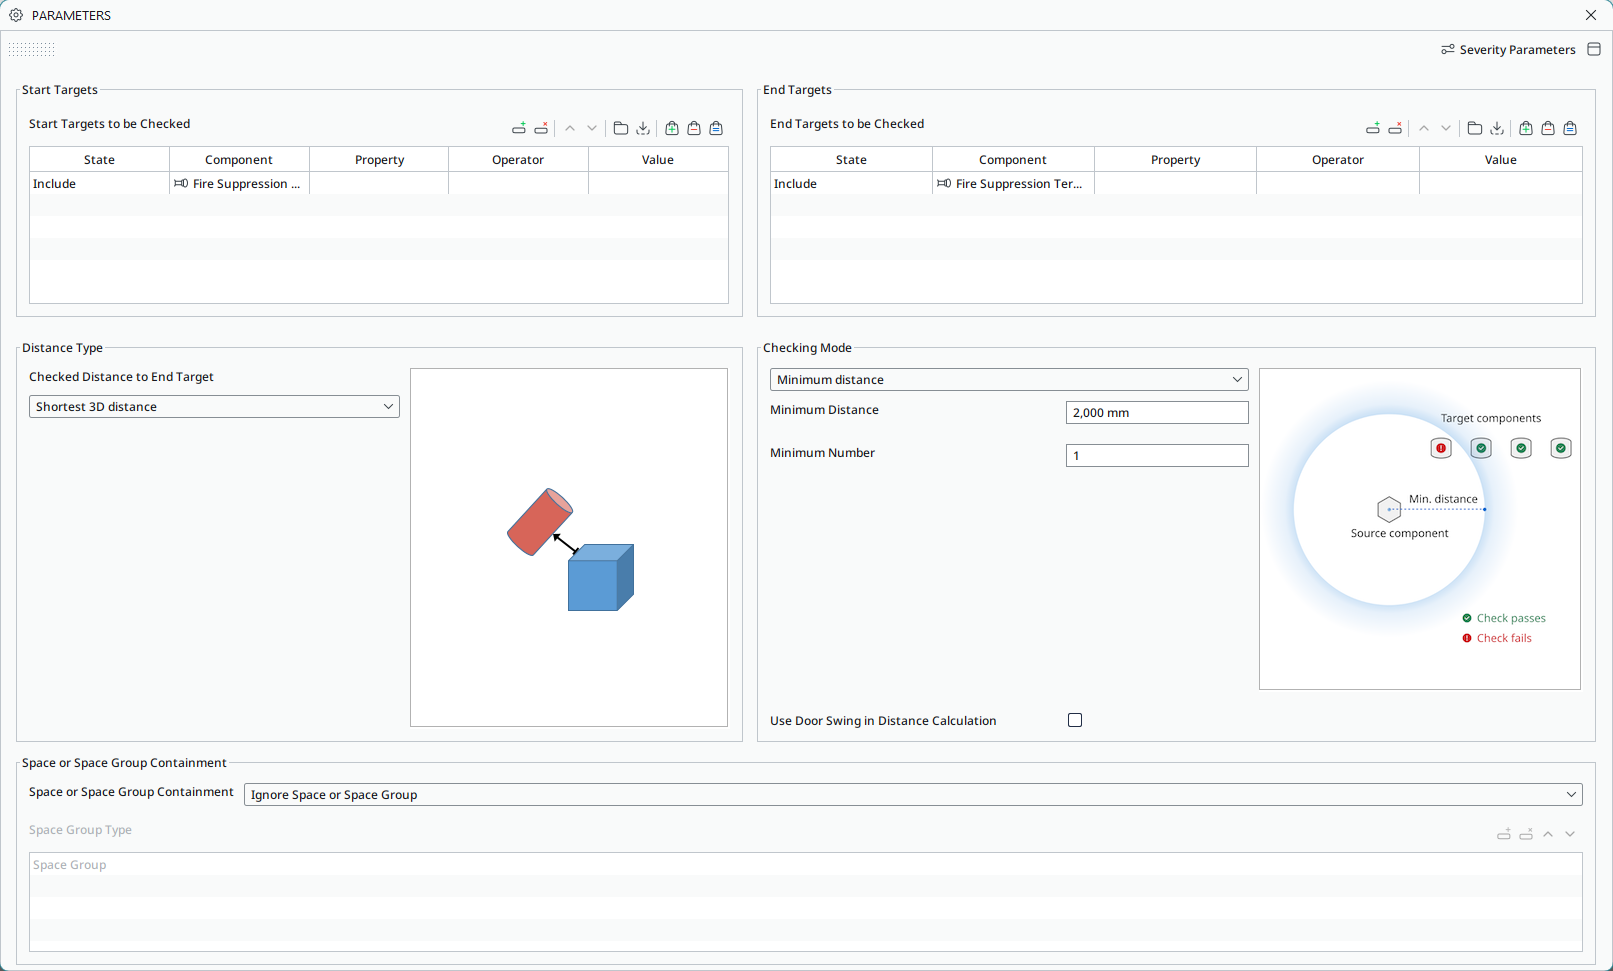
Task: Move End Targets row down
Action: 1446,128
